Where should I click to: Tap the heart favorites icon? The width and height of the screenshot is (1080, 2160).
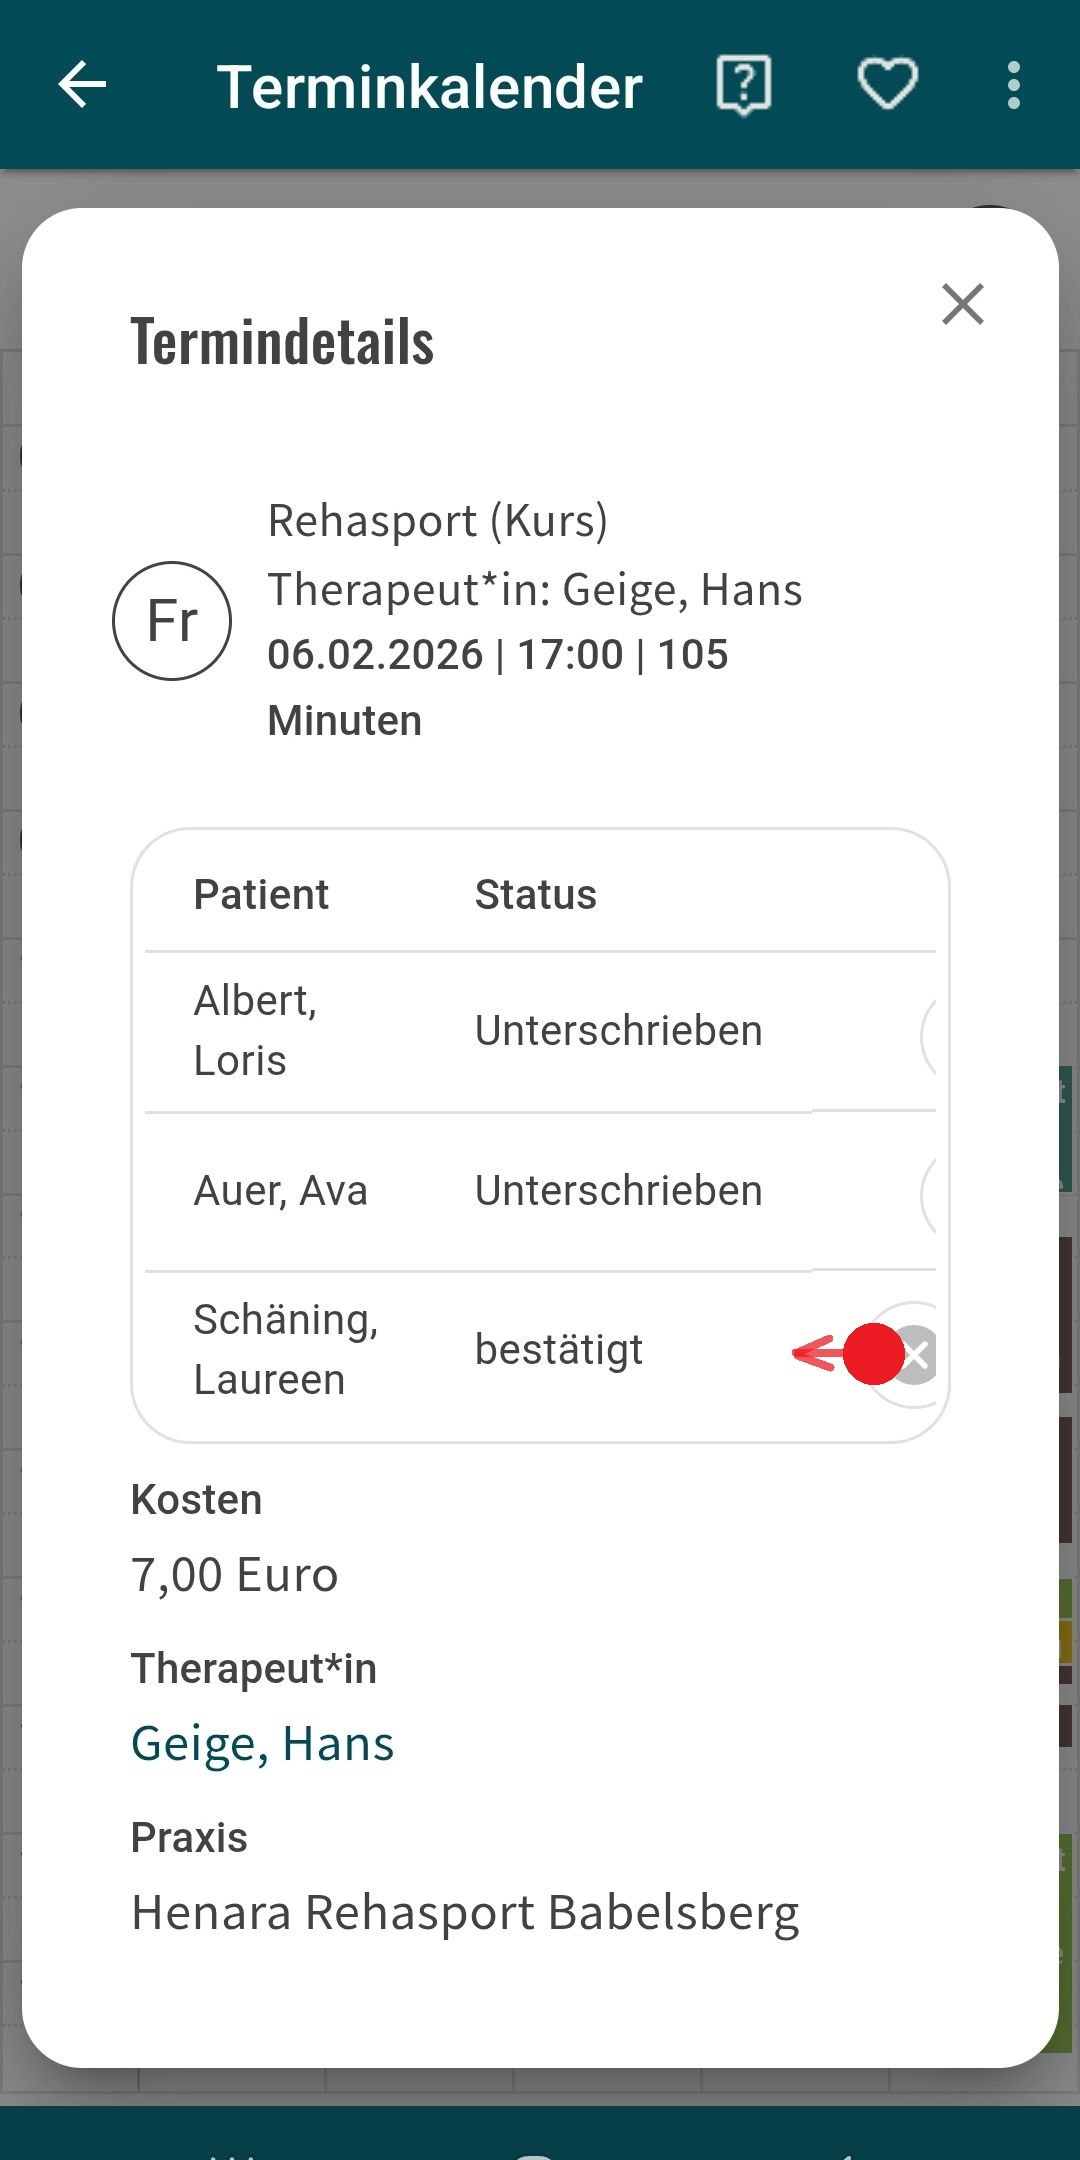(888, 84)
